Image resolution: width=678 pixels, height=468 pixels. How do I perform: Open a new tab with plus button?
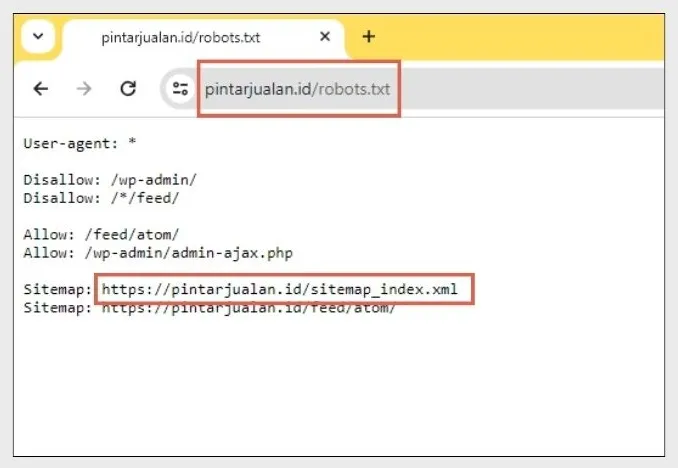pyautogui.click(x=368, y=37)
